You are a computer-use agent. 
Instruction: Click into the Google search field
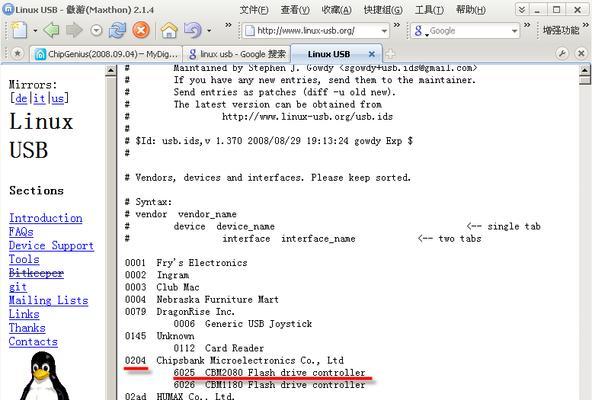tap(468, 31)
